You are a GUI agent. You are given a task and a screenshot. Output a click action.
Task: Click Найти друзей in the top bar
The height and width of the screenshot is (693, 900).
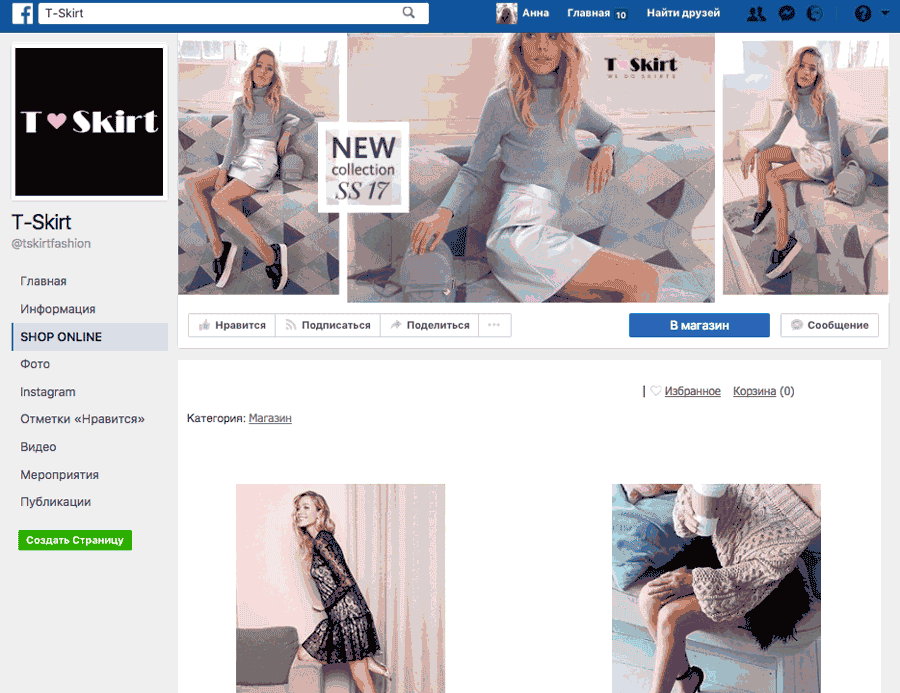coord(683,13)
